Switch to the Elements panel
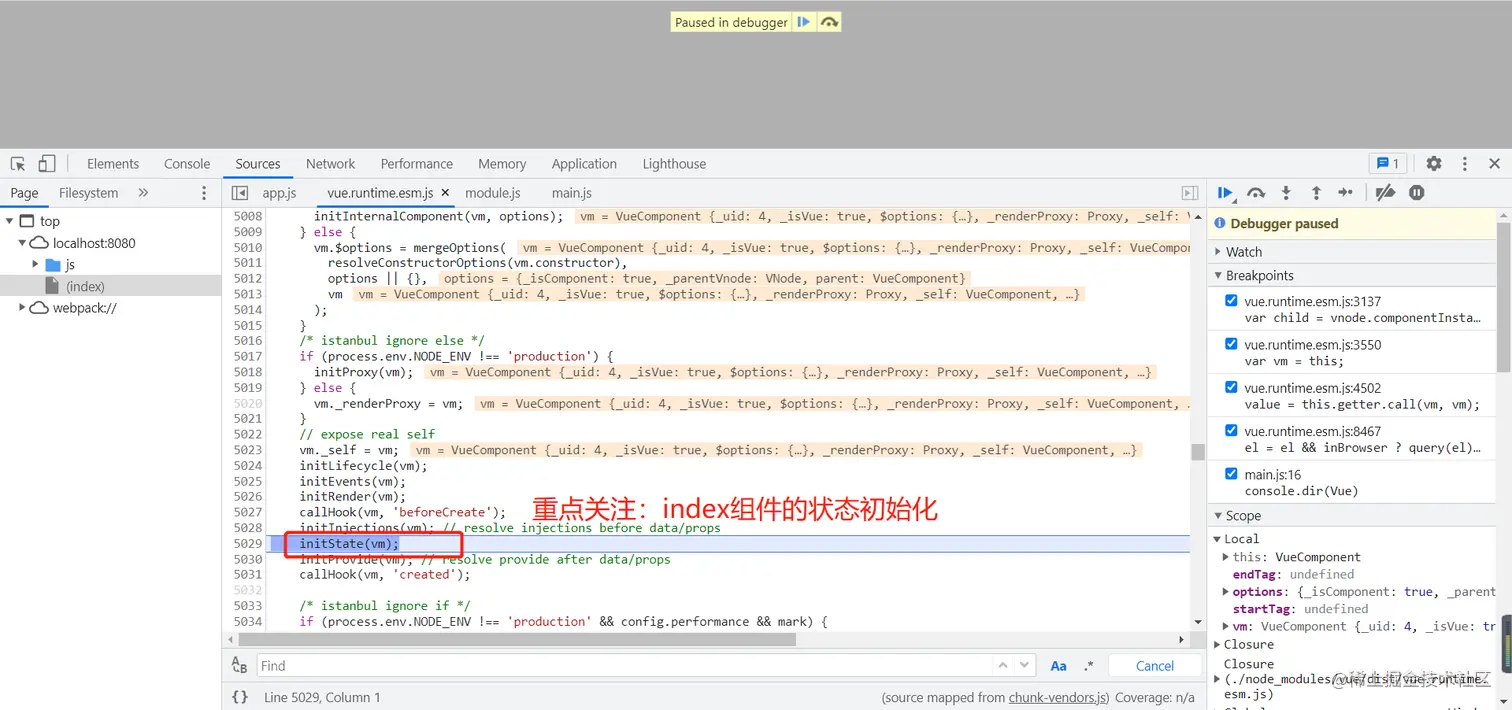The height and width of the screenshot is (710, 1512). click(113, 164)
